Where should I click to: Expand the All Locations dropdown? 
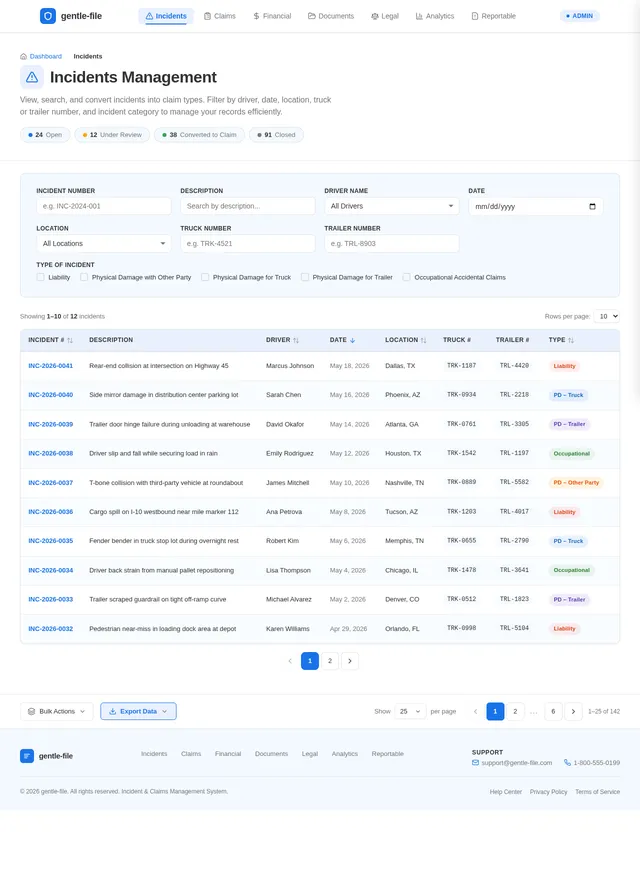104,243
